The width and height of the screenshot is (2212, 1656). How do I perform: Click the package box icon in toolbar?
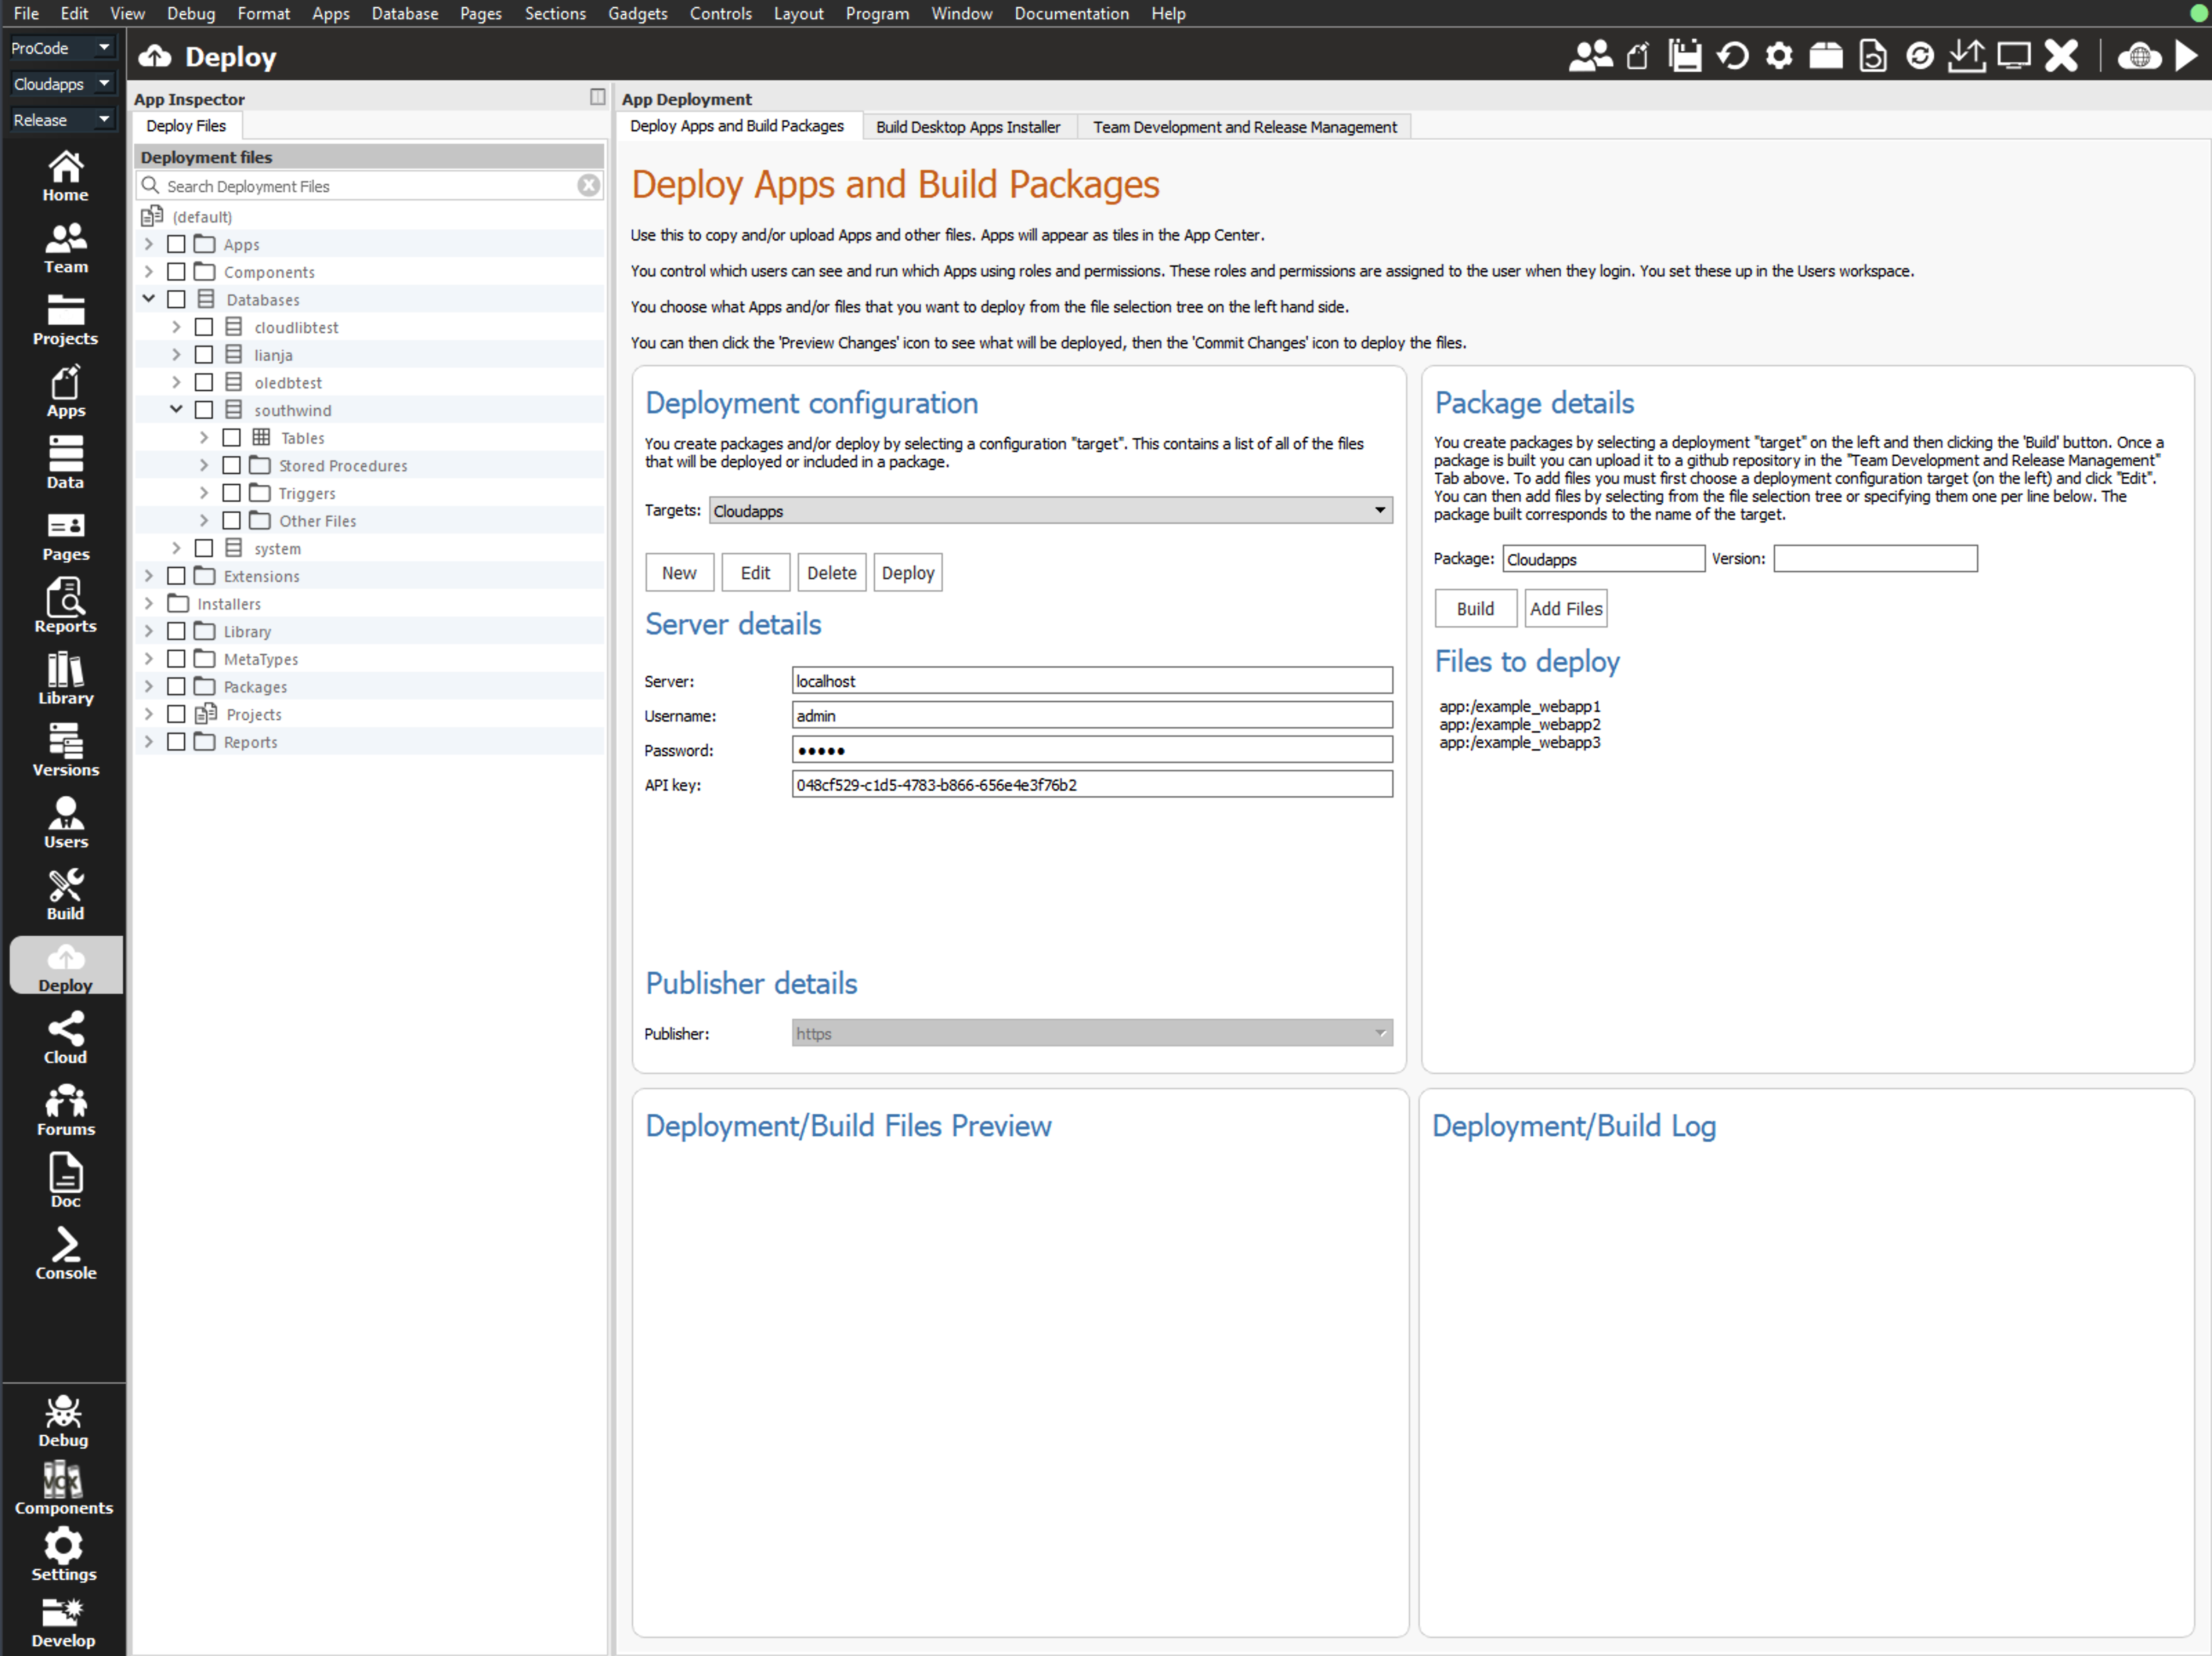[1825, 56]
